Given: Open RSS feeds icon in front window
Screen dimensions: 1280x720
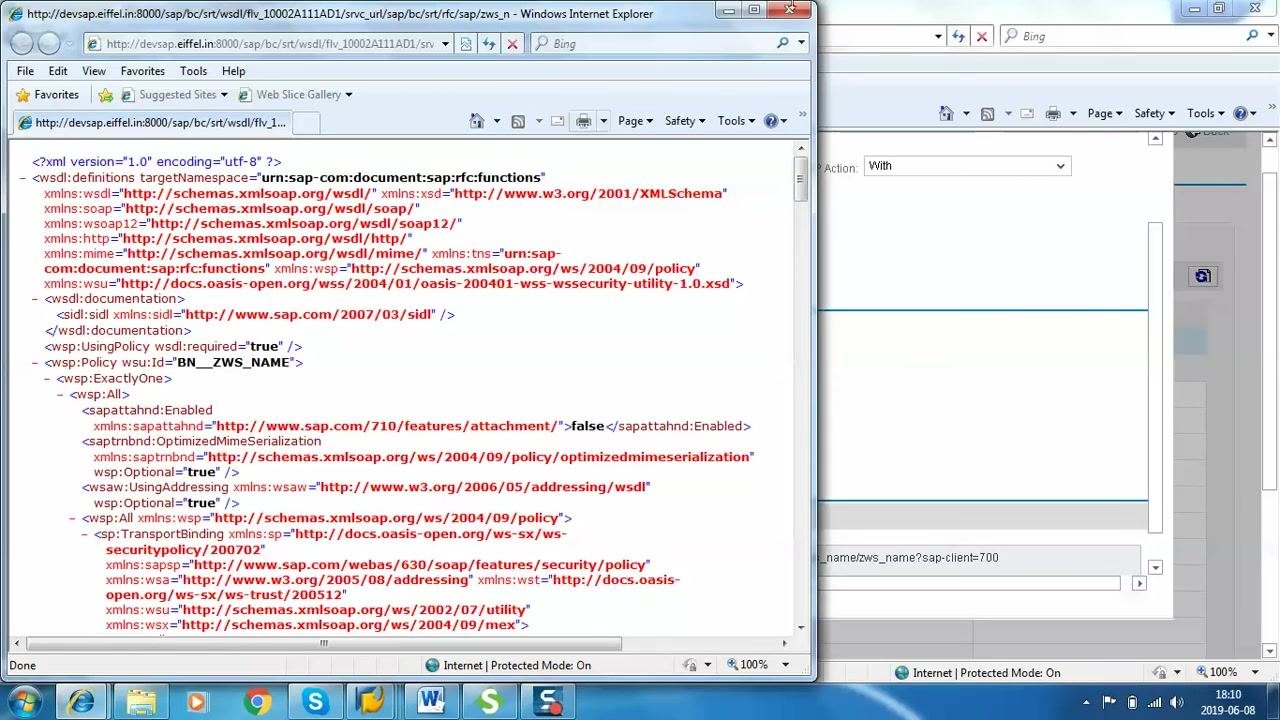Looking at the screenshot, I should coord(518,121).
